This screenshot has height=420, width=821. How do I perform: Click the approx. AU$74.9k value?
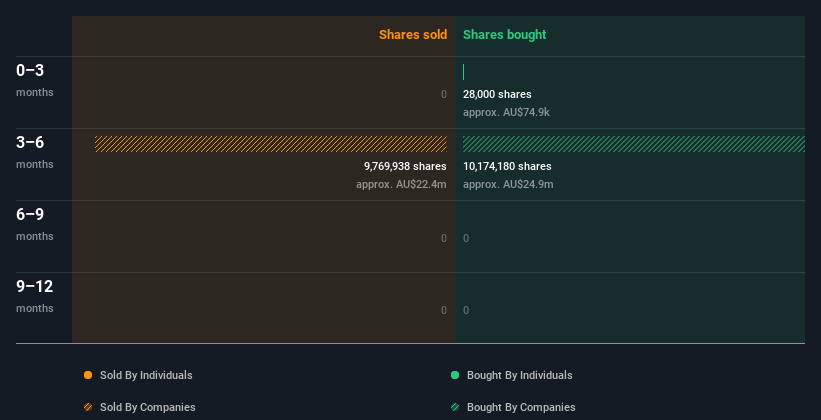(x=506, y=112)
